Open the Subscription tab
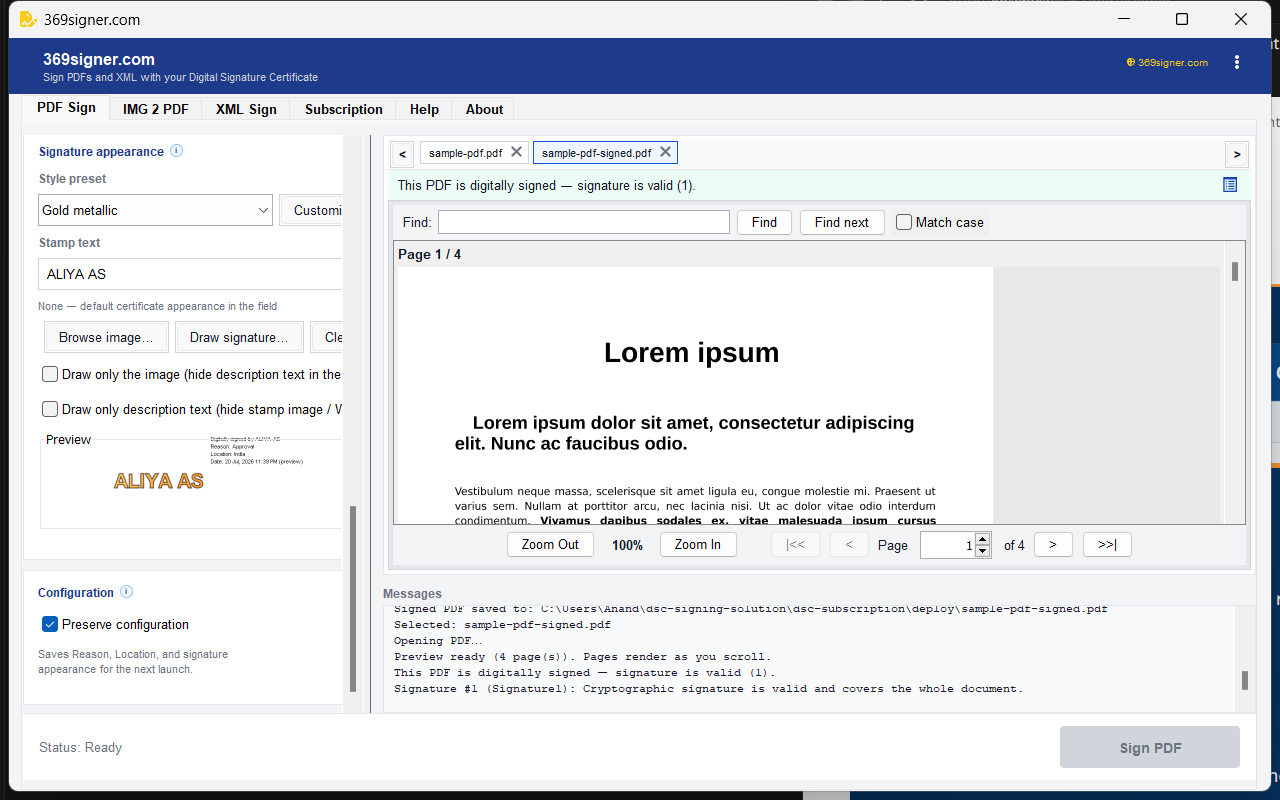 coord(344,109)
